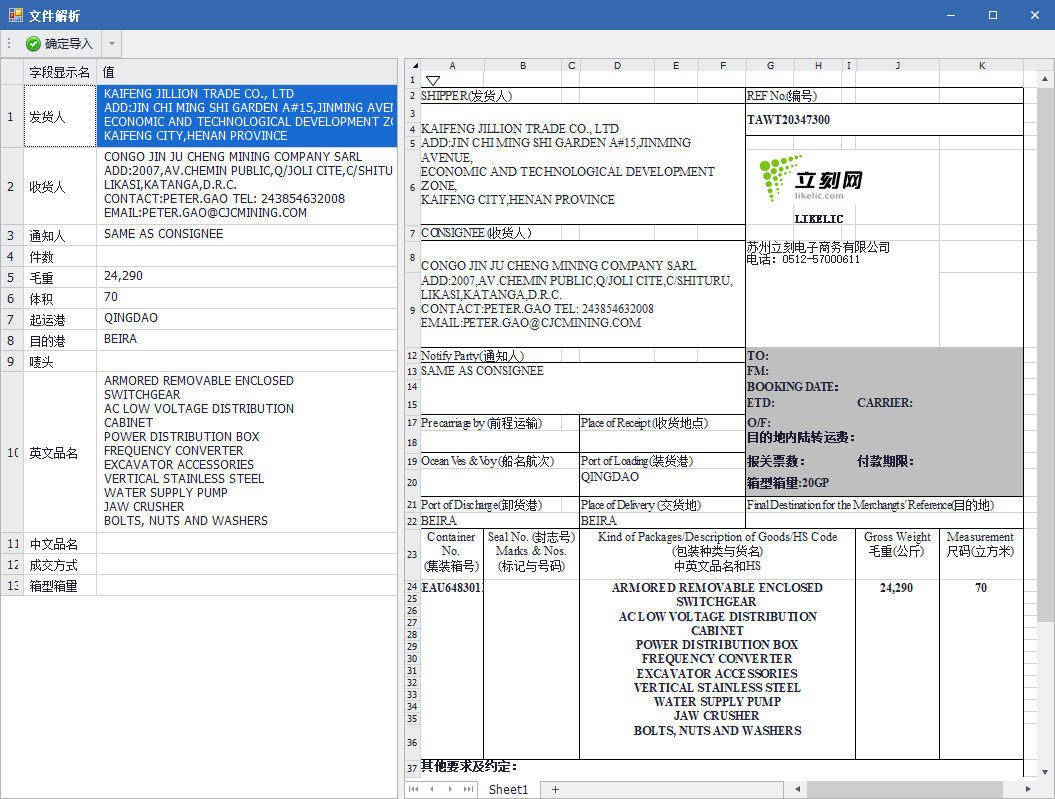Select column header J in the spreadsheet
This screenshot has width=1055, height=799.
(x=897, y=66)
